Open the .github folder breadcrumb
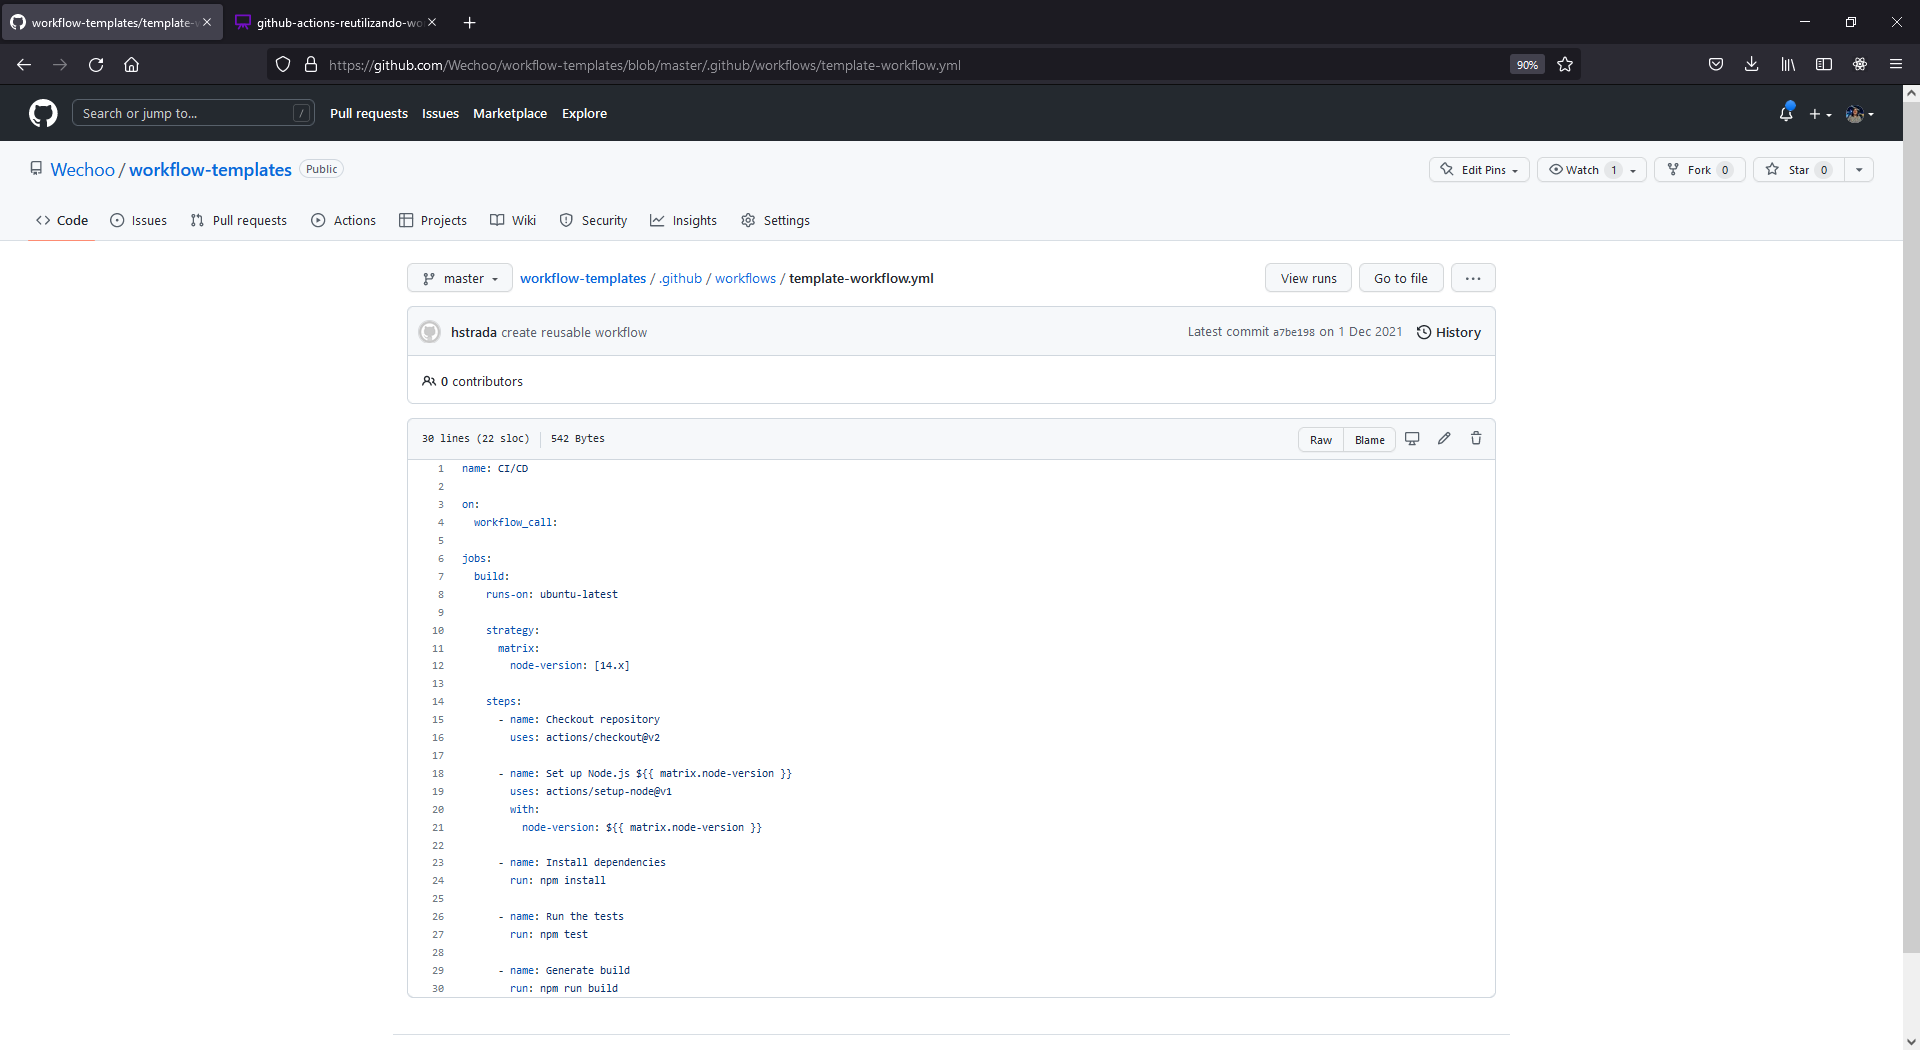The width and height of the screenshot is (1920, 1050). [x=680, y=279]
